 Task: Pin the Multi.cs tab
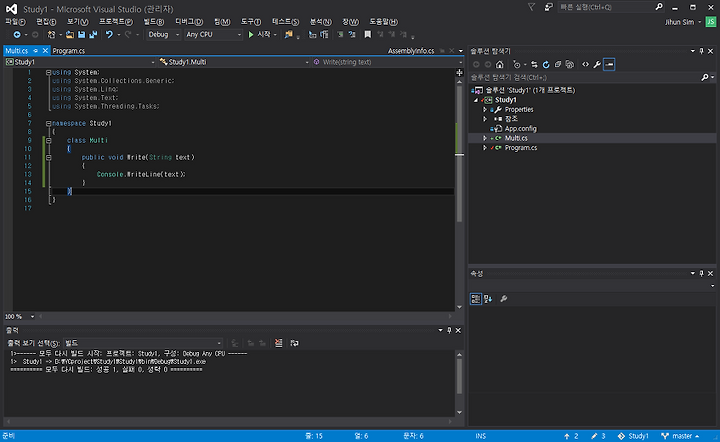tap(35, 50)
